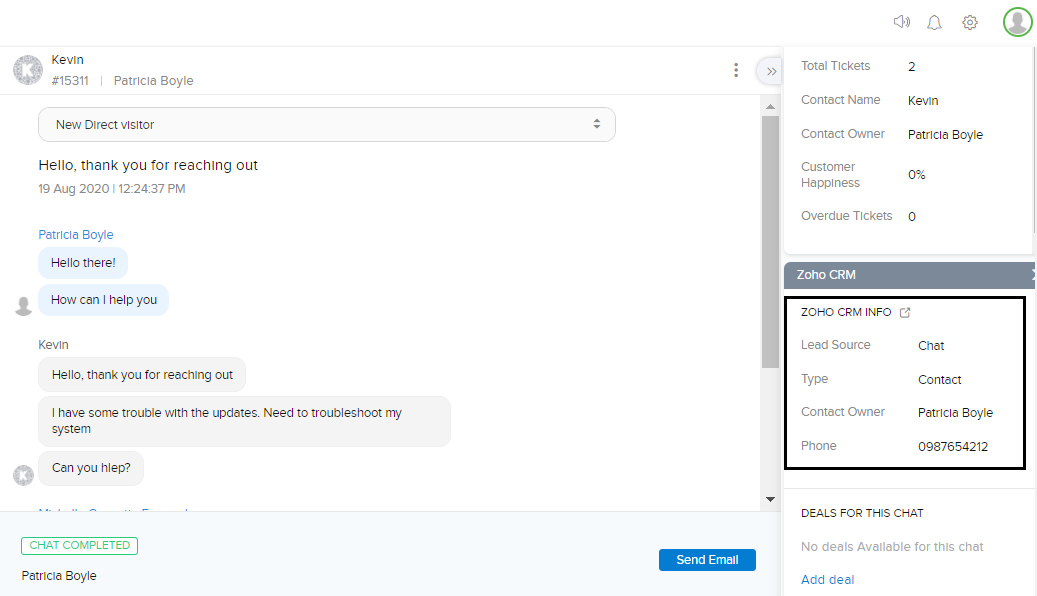Click chat scrollbar down arrow

(770, 499)
